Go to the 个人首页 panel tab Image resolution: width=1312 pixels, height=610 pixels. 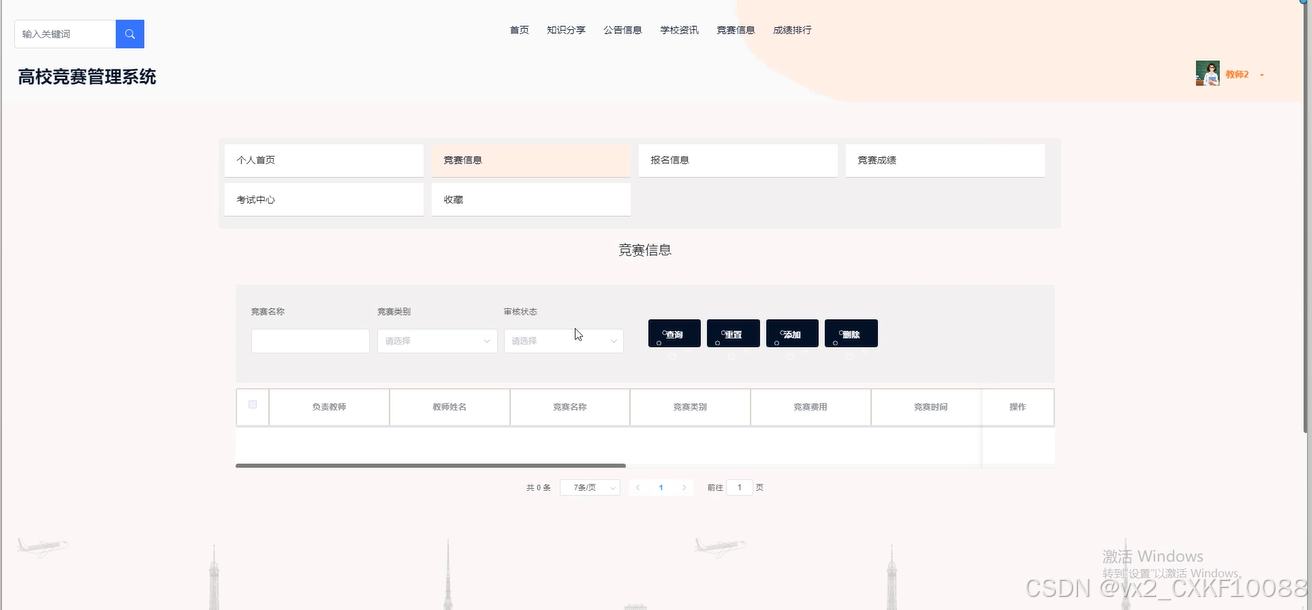tap(324, 160)
